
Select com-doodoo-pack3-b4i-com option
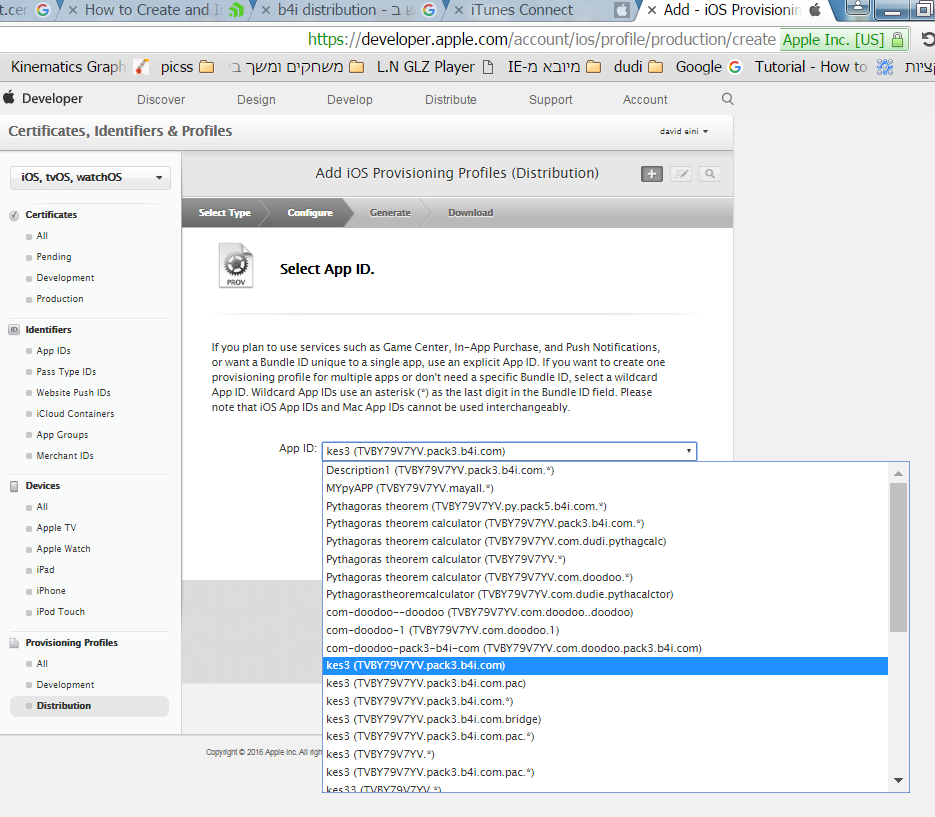click(x=605, y=648)
